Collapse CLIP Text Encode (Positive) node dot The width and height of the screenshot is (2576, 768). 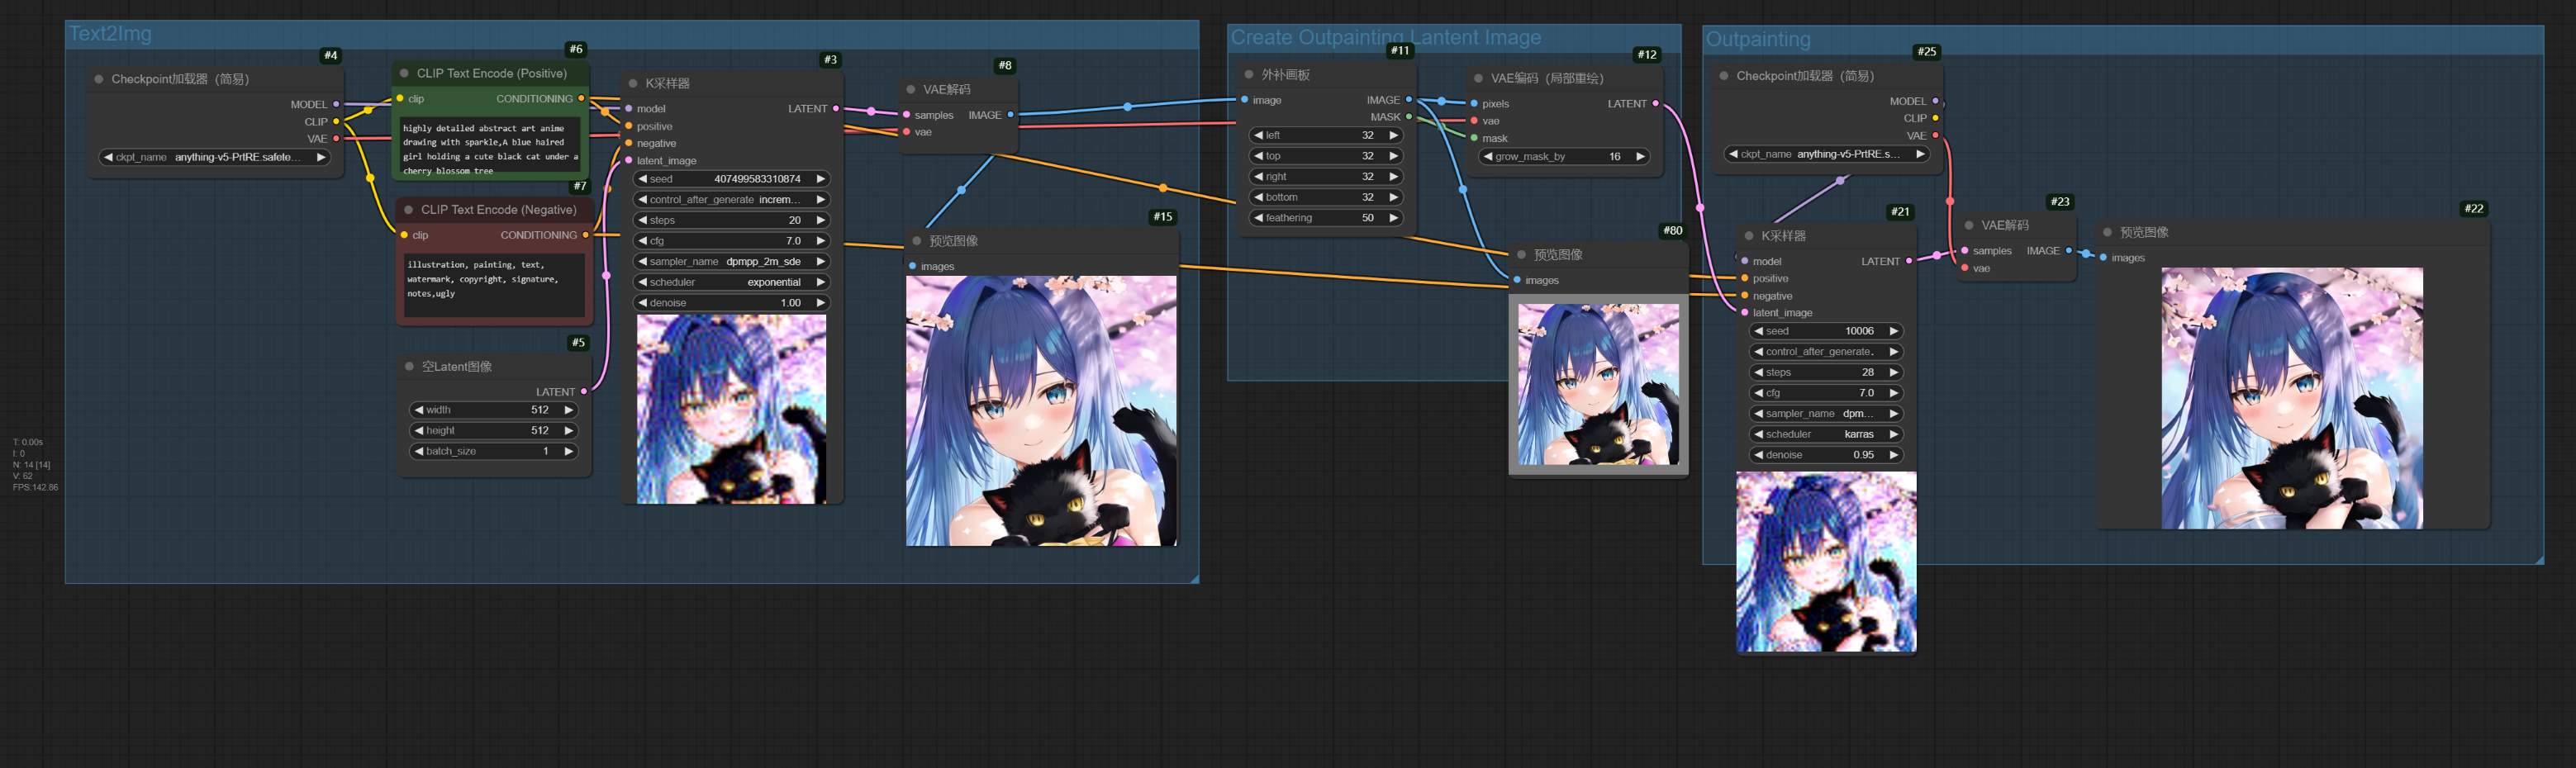click(x=405, y=73)
